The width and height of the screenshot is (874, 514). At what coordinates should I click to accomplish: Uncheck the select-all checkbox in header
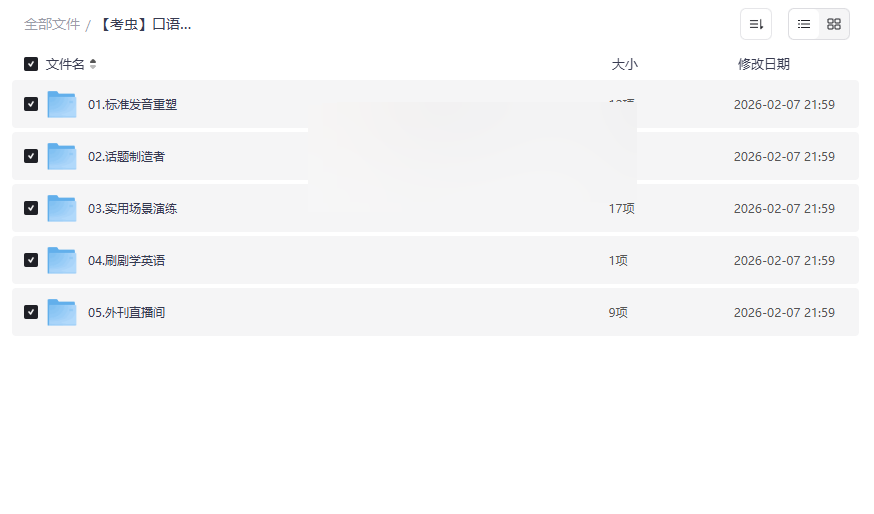coord(31,64)
